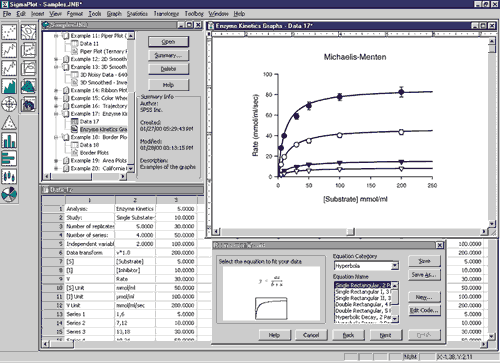Expand the Example 14 Ribbon Plot node

coord(56,90)
